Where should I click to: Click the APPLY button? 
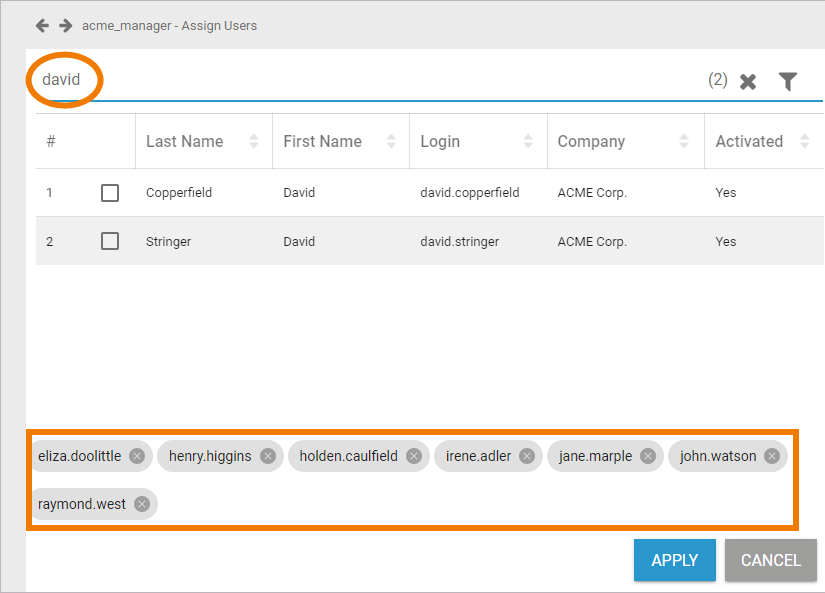click(675, 560)
